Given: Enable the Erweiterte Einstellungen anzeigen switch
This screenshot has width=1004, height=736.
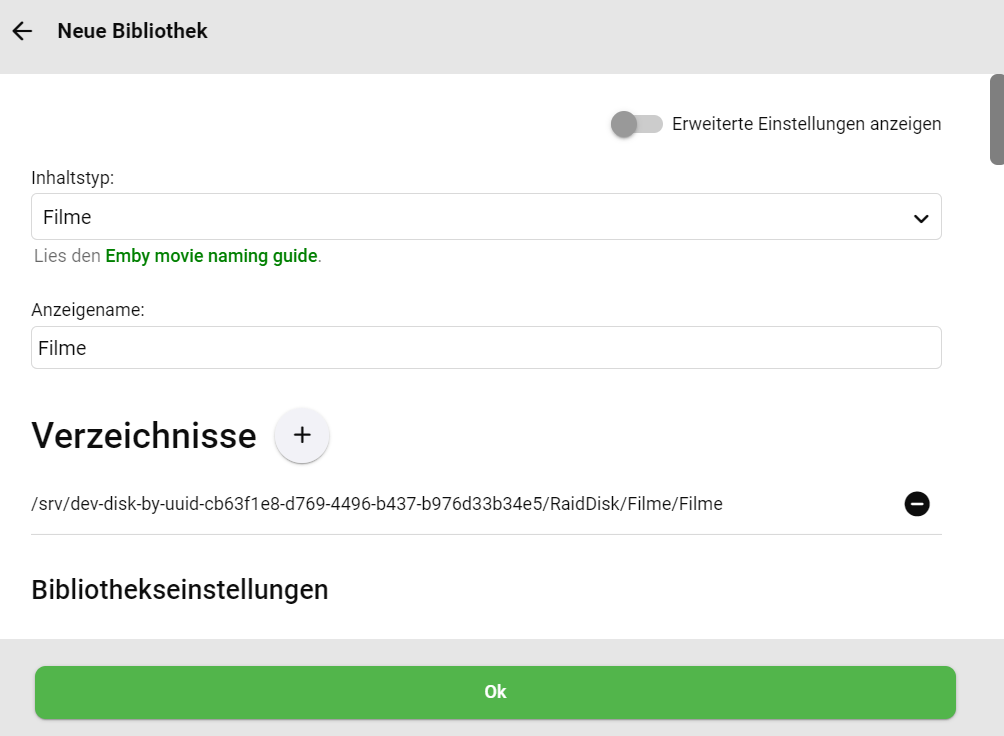Looking at the screenshot, I should coord(636,124).
